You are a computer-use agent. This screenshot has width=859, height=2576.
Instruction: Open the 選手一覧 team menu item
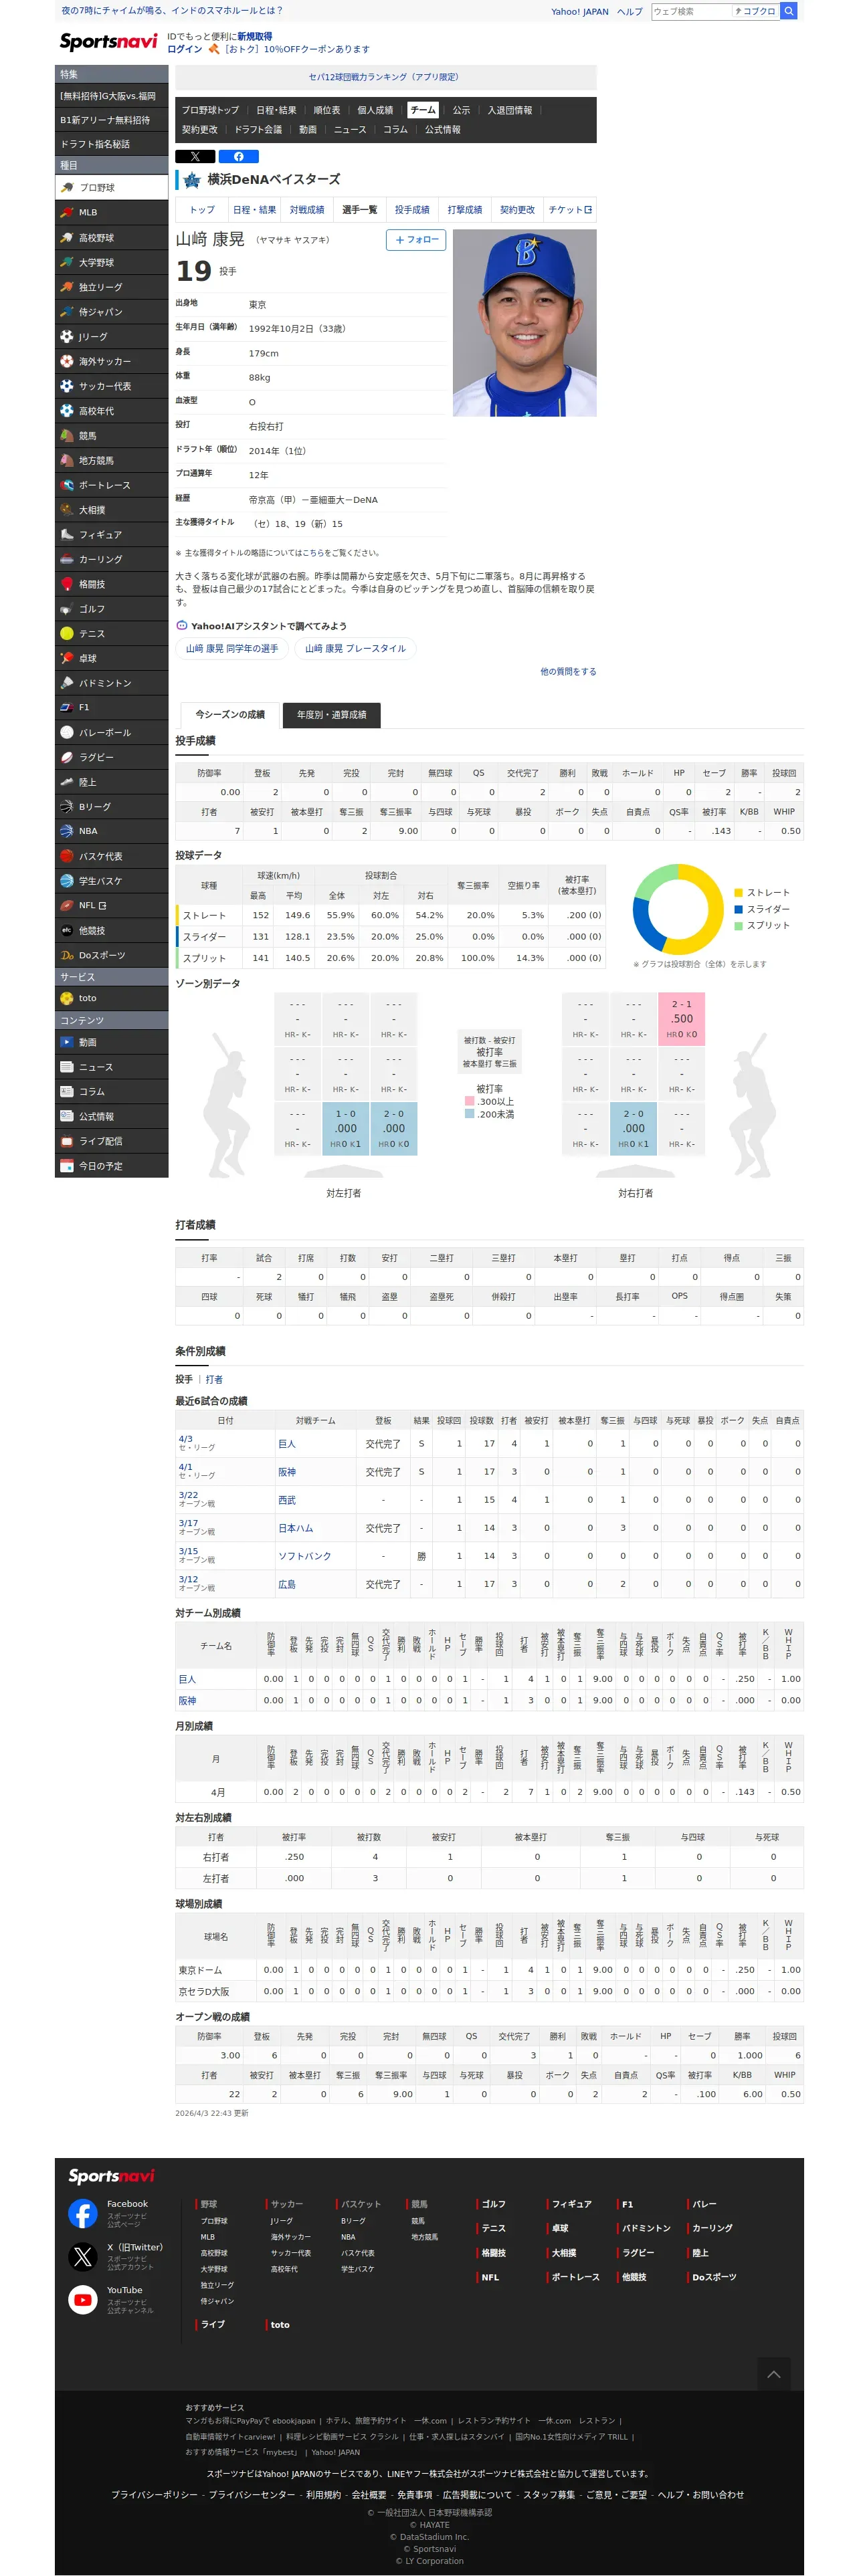tap(359, 210)
